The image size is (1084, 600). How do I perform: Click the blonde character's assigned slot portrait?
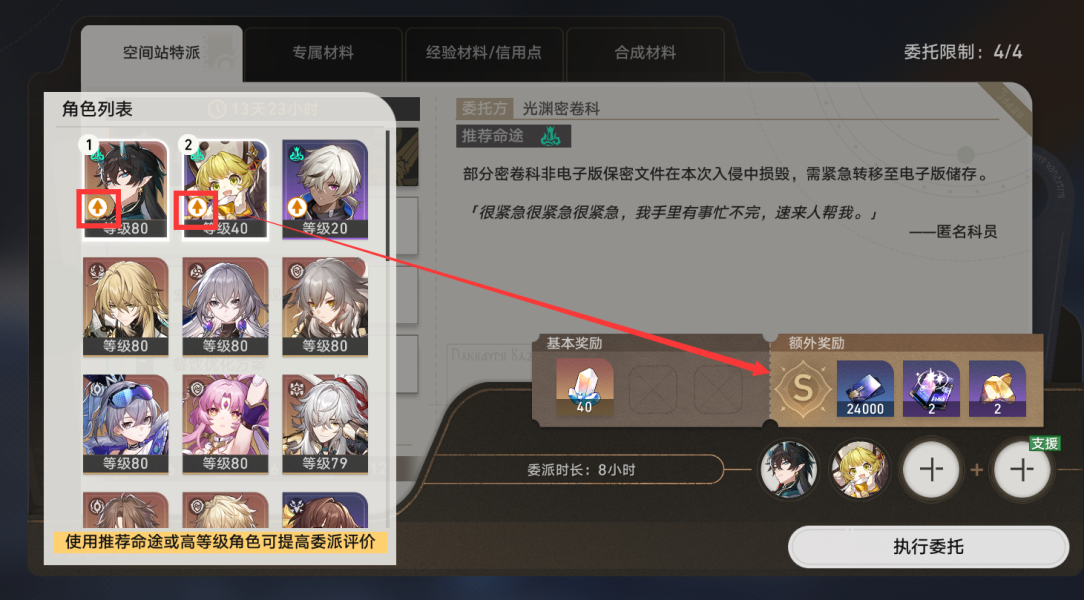pyautogui.click(x=860, y=470)
